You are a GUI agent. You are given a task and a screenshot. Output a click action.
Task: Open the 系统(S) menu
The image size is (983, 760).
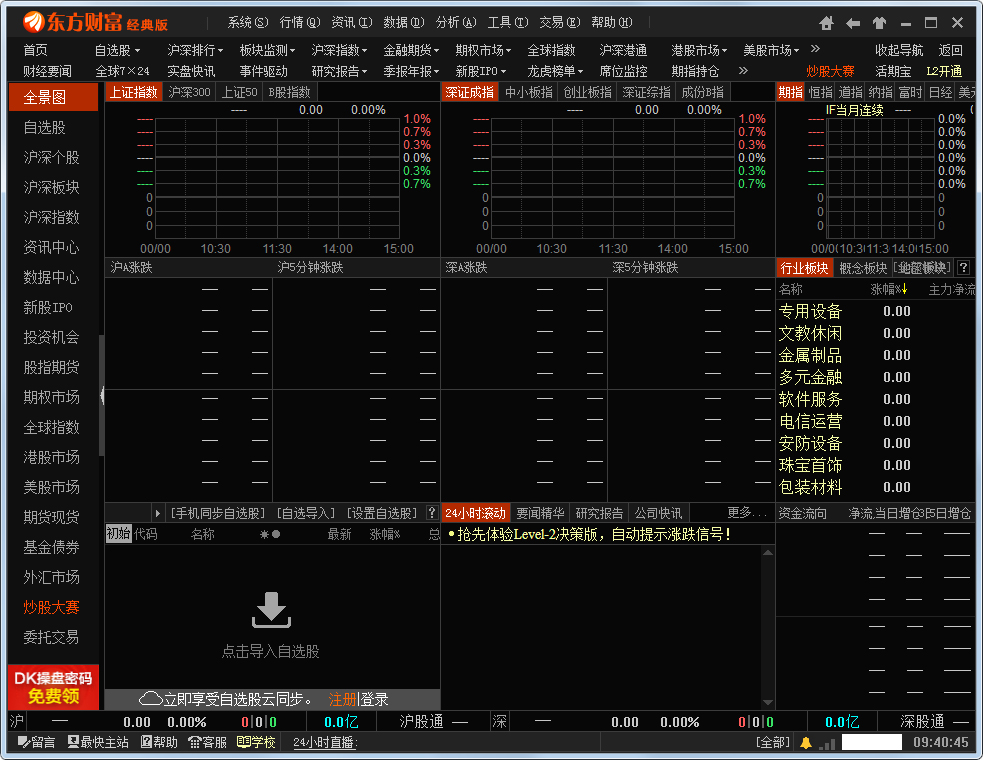(248, 23)
